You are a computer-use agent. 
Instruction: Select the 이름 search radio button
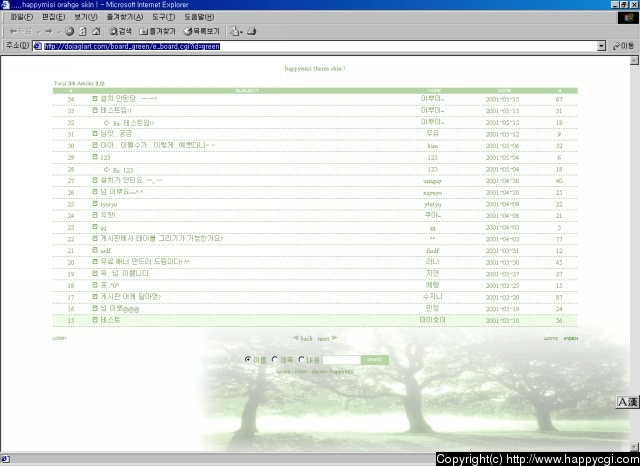248,359
